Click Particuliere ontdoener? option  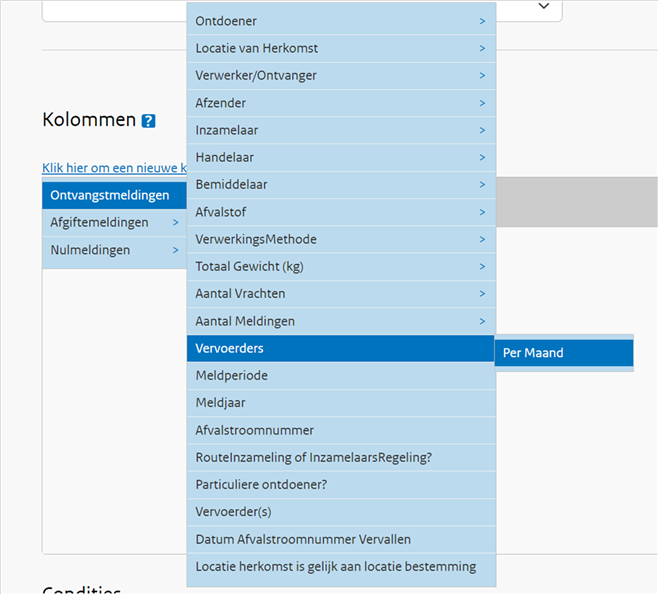coord(340,484)
